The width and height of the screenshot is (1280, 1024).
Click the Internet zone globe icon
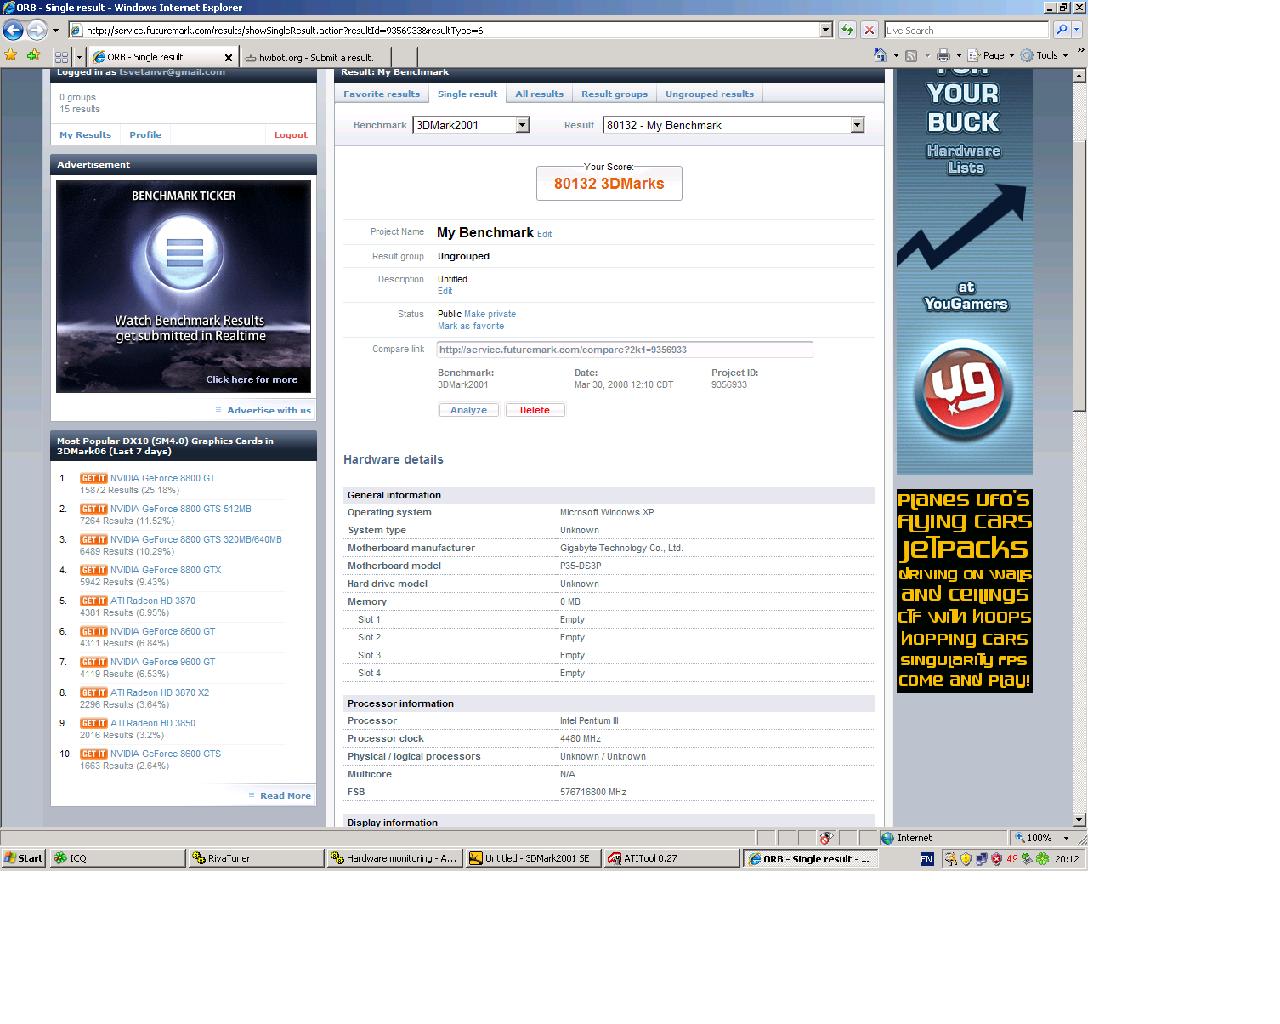887,838
